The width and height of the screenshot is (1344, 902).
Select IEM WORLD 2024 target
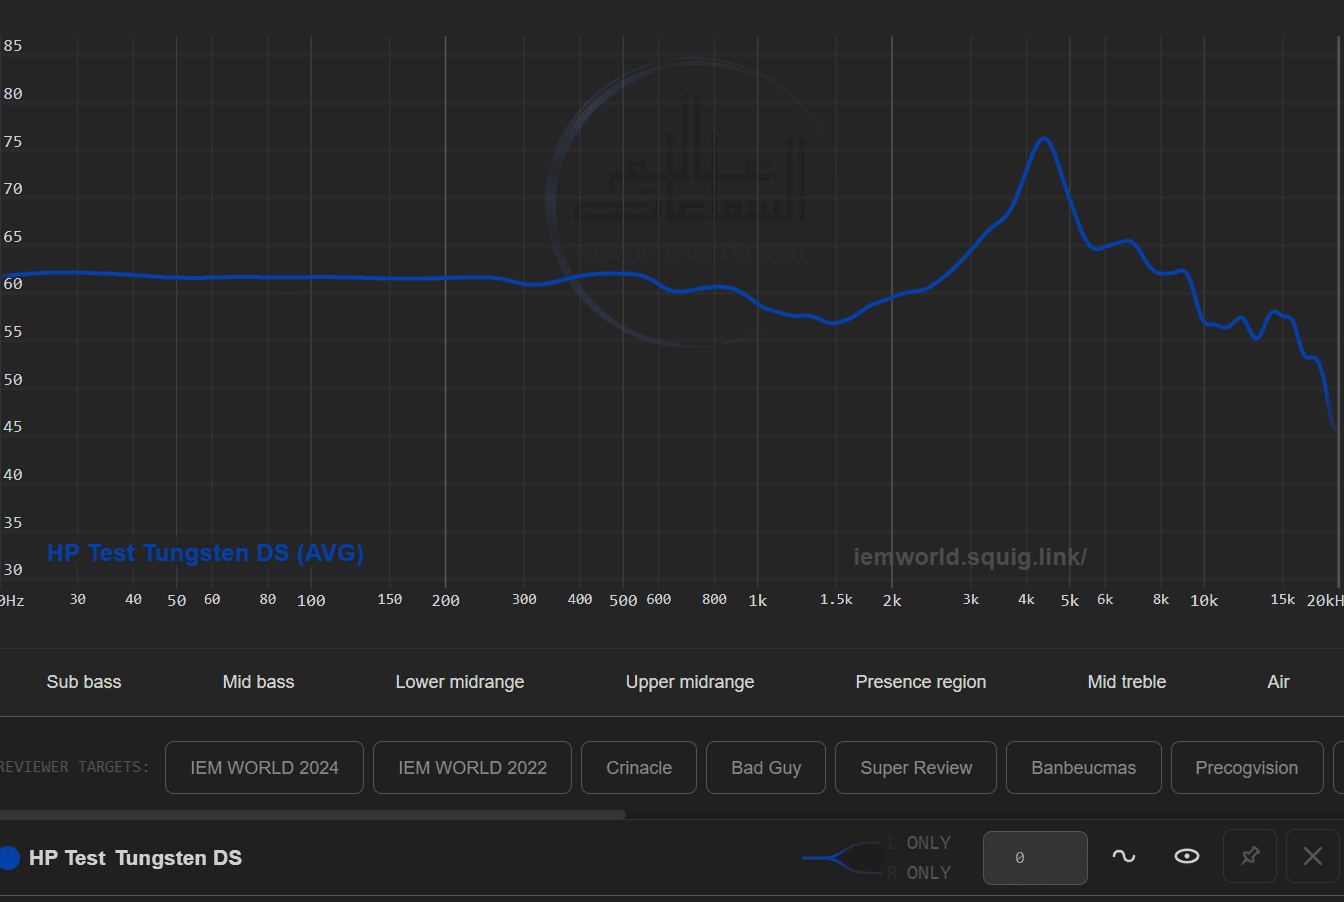[x=264, y=768]
